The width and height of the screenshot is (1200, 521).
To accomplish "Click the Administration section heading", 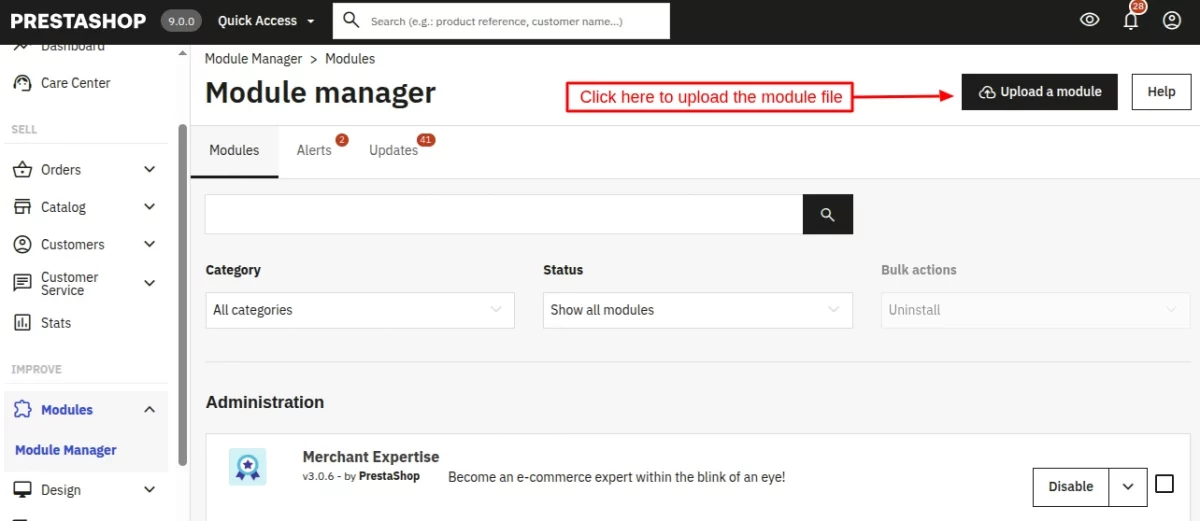I will (x=265, y=402).
